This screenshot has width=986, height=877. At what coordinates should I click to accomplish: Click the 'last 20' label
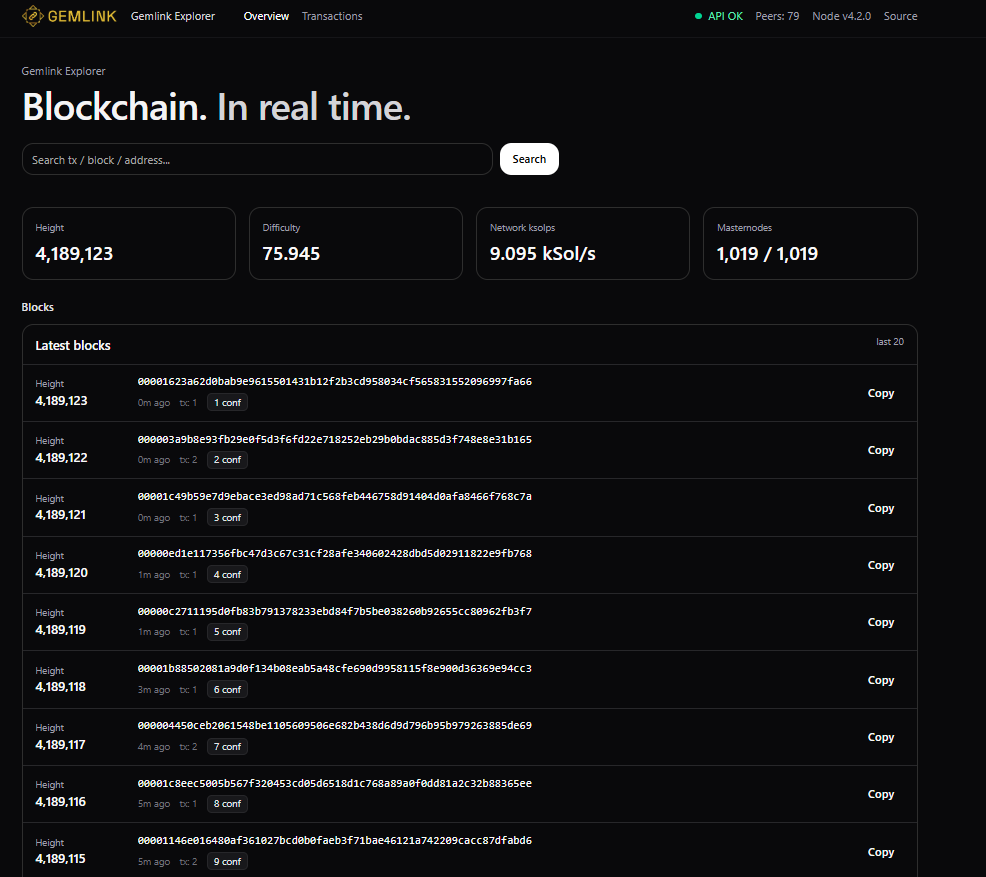tap(889, 341)
